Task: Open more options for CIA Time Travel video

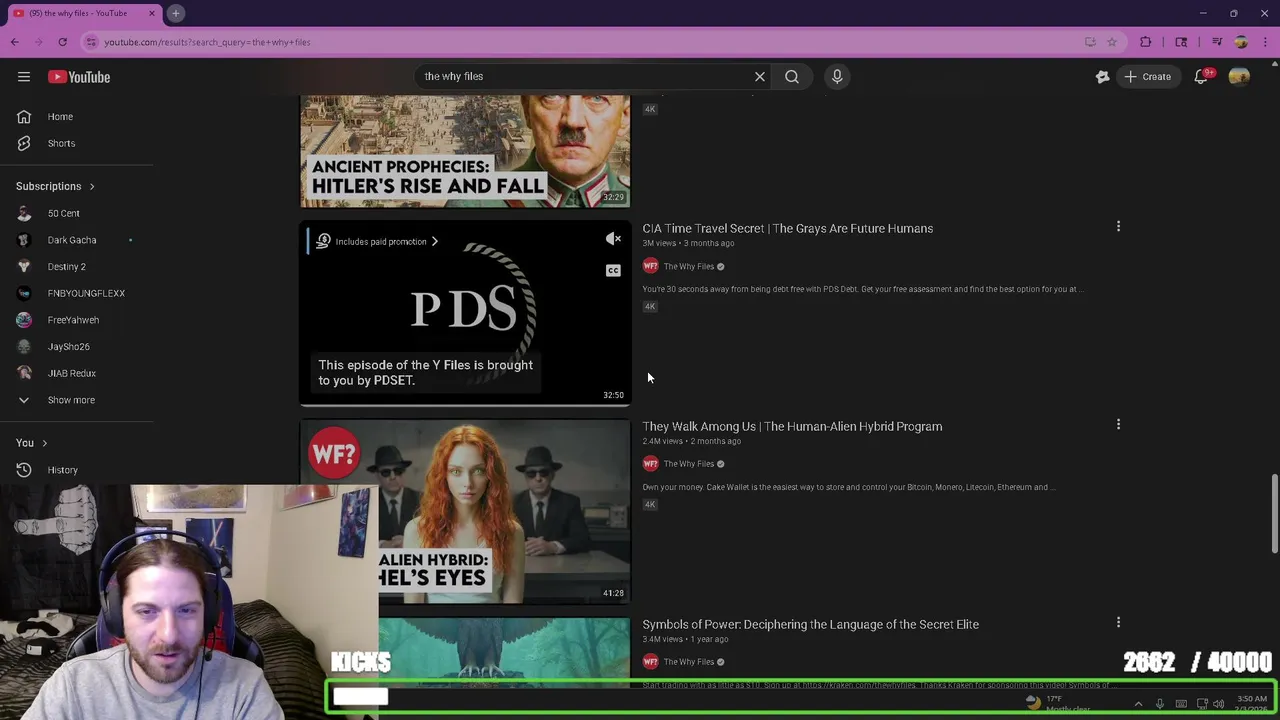Action: (1118, 227)
